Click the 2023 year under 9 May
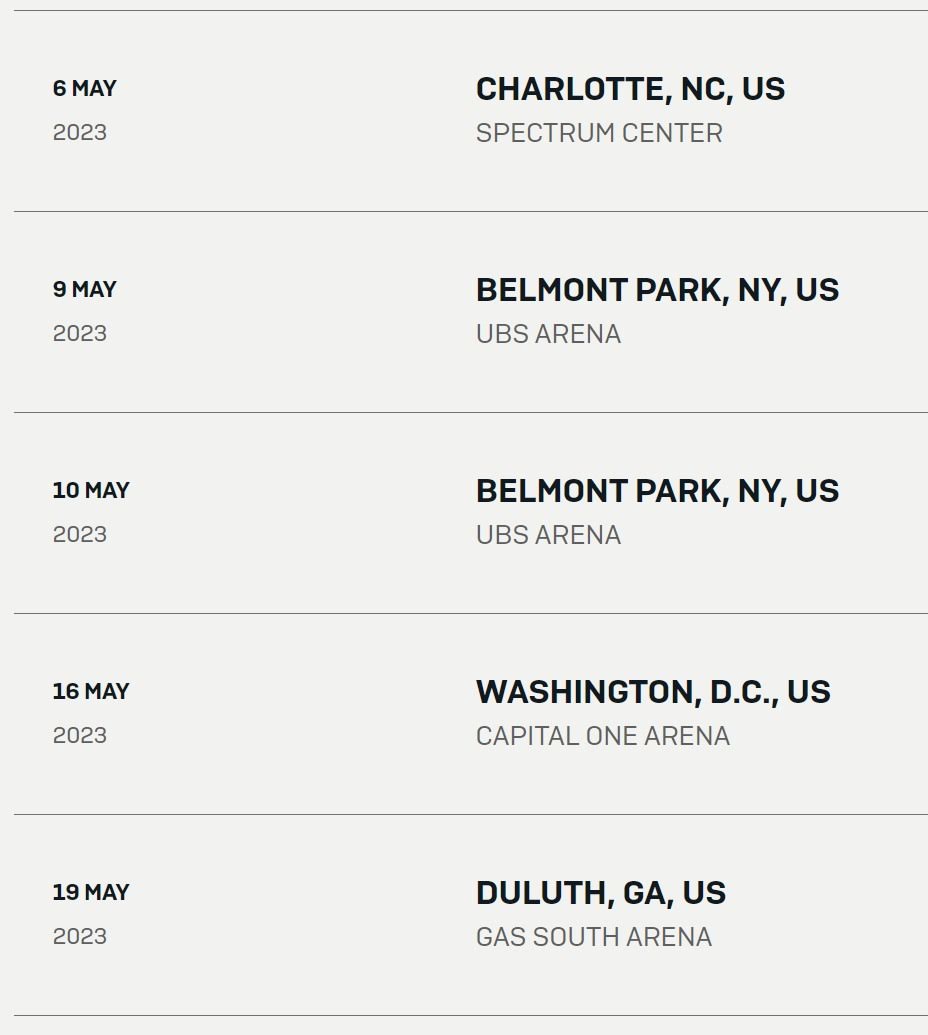 pyautogui.click(x=80, y=333)
